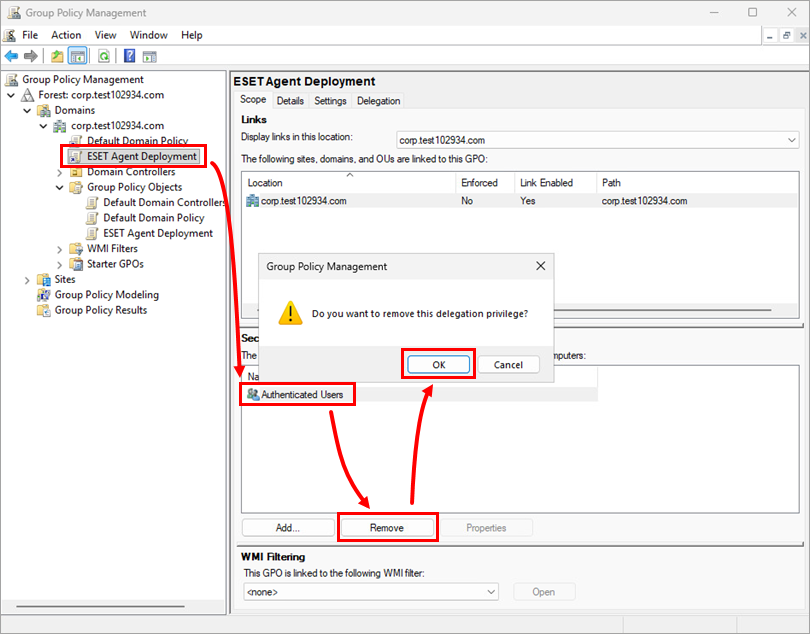The image size is (810, 634).
Task: Expand the Sites tree node
Action: [27, 280]
